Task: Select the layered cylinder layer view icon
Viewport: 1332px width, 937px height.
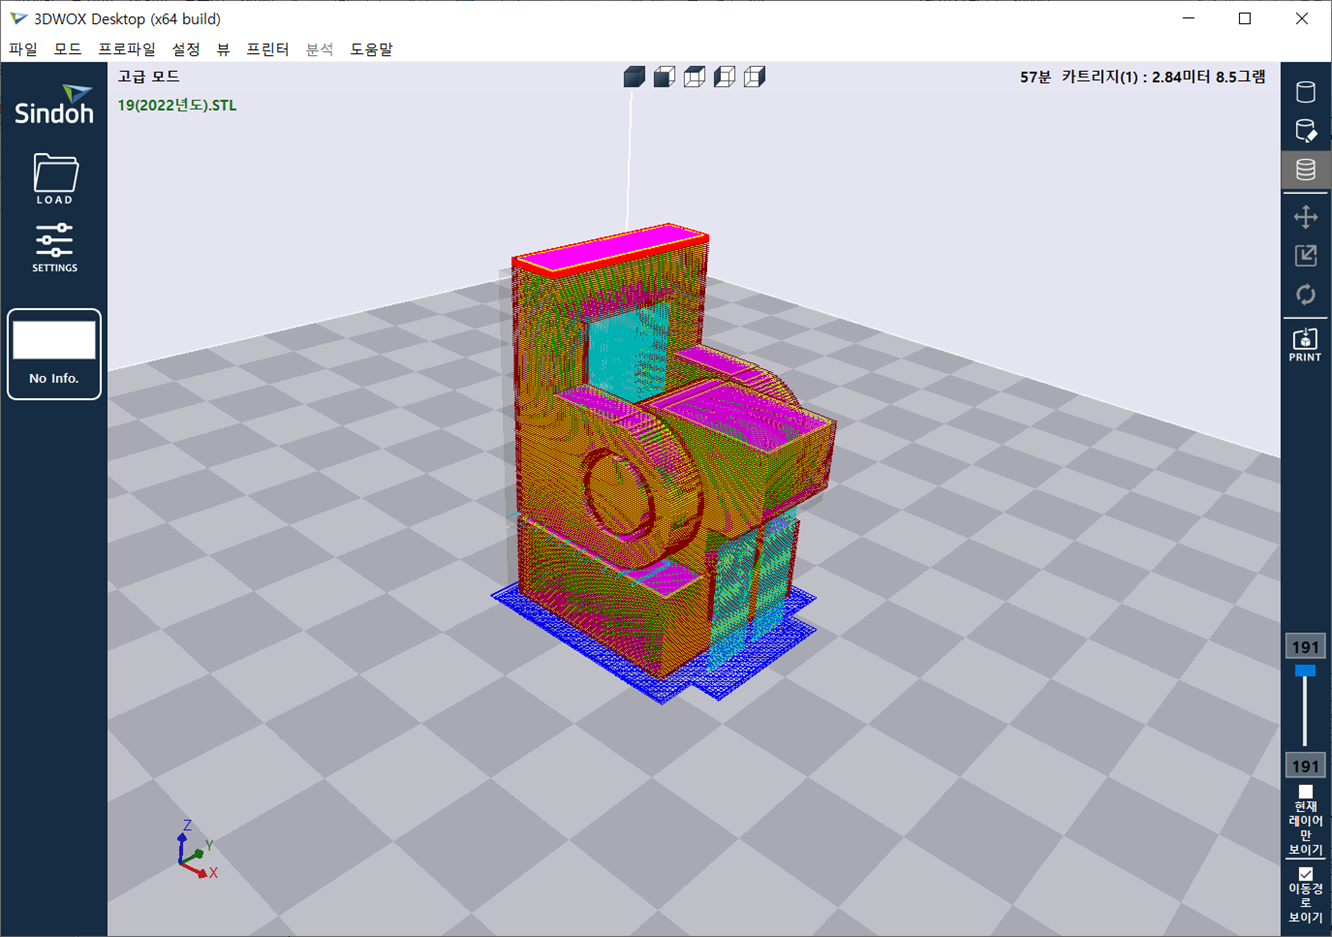Action: click(x=1305, y=169)
